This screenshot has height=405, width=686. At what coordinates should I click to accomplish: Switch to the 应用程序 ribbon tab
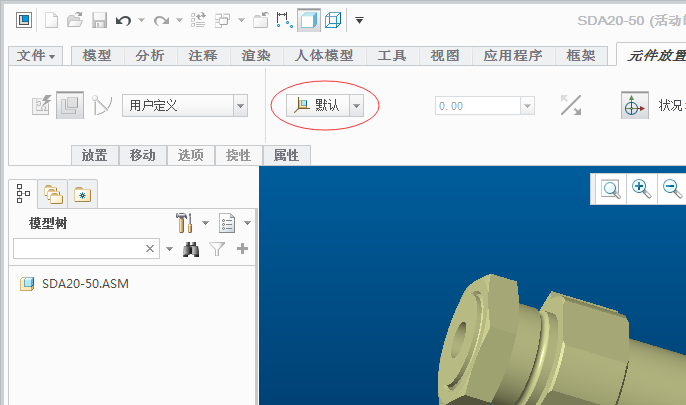click(x=513, y=56)
